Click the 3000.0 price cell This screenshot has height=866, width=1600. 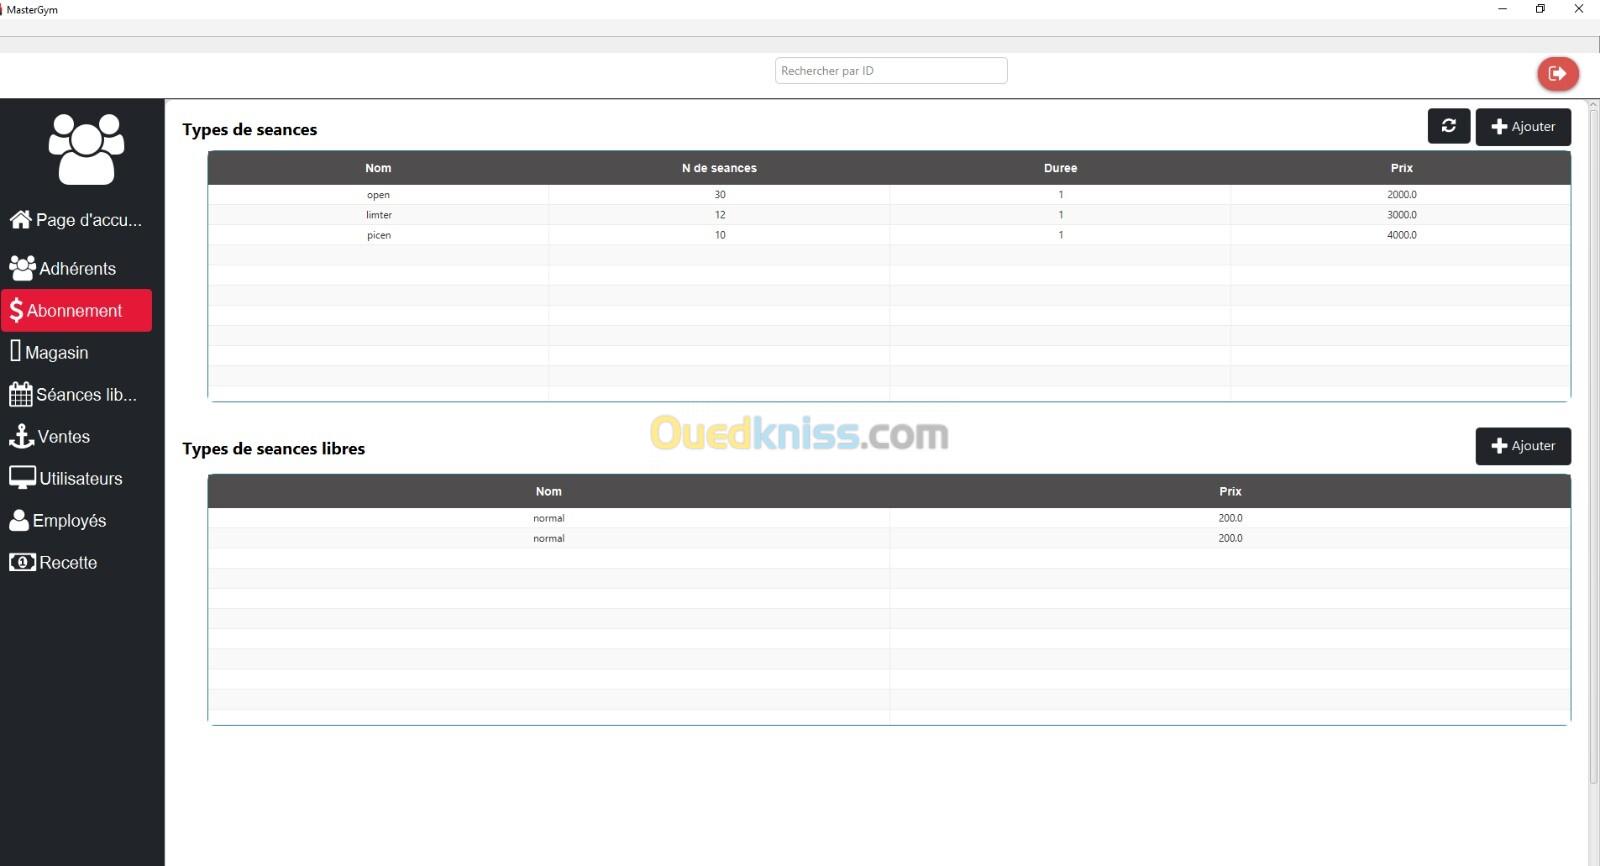pyautogui.click(x=1401, y=215)
